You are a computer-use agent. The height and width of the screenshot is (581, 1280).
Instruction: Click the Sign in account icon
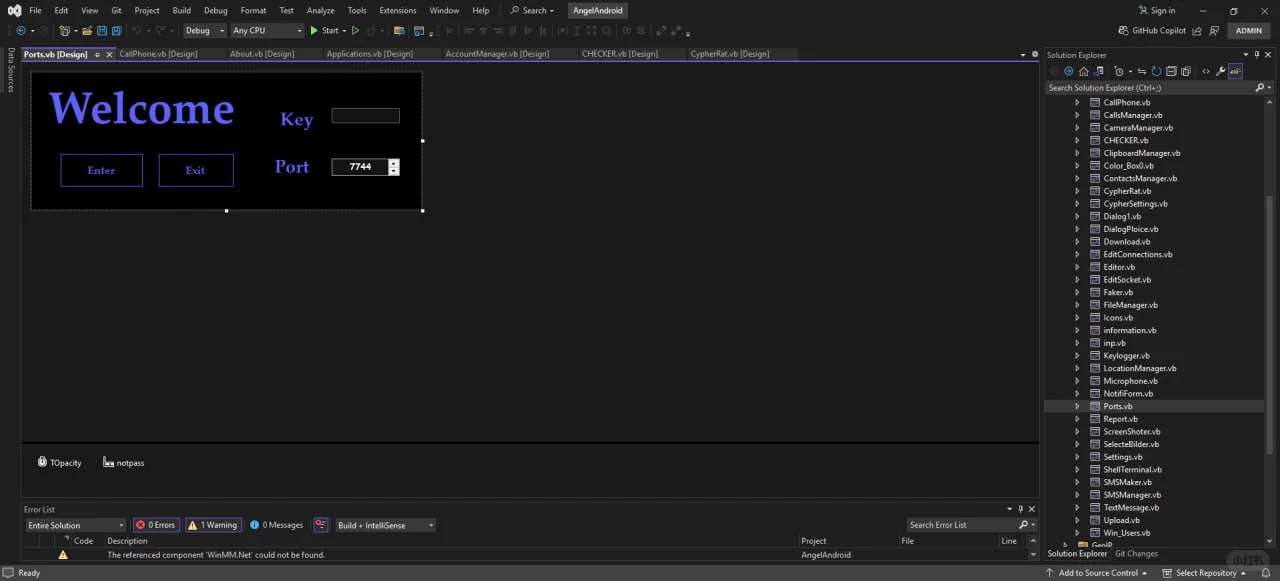1144,10
